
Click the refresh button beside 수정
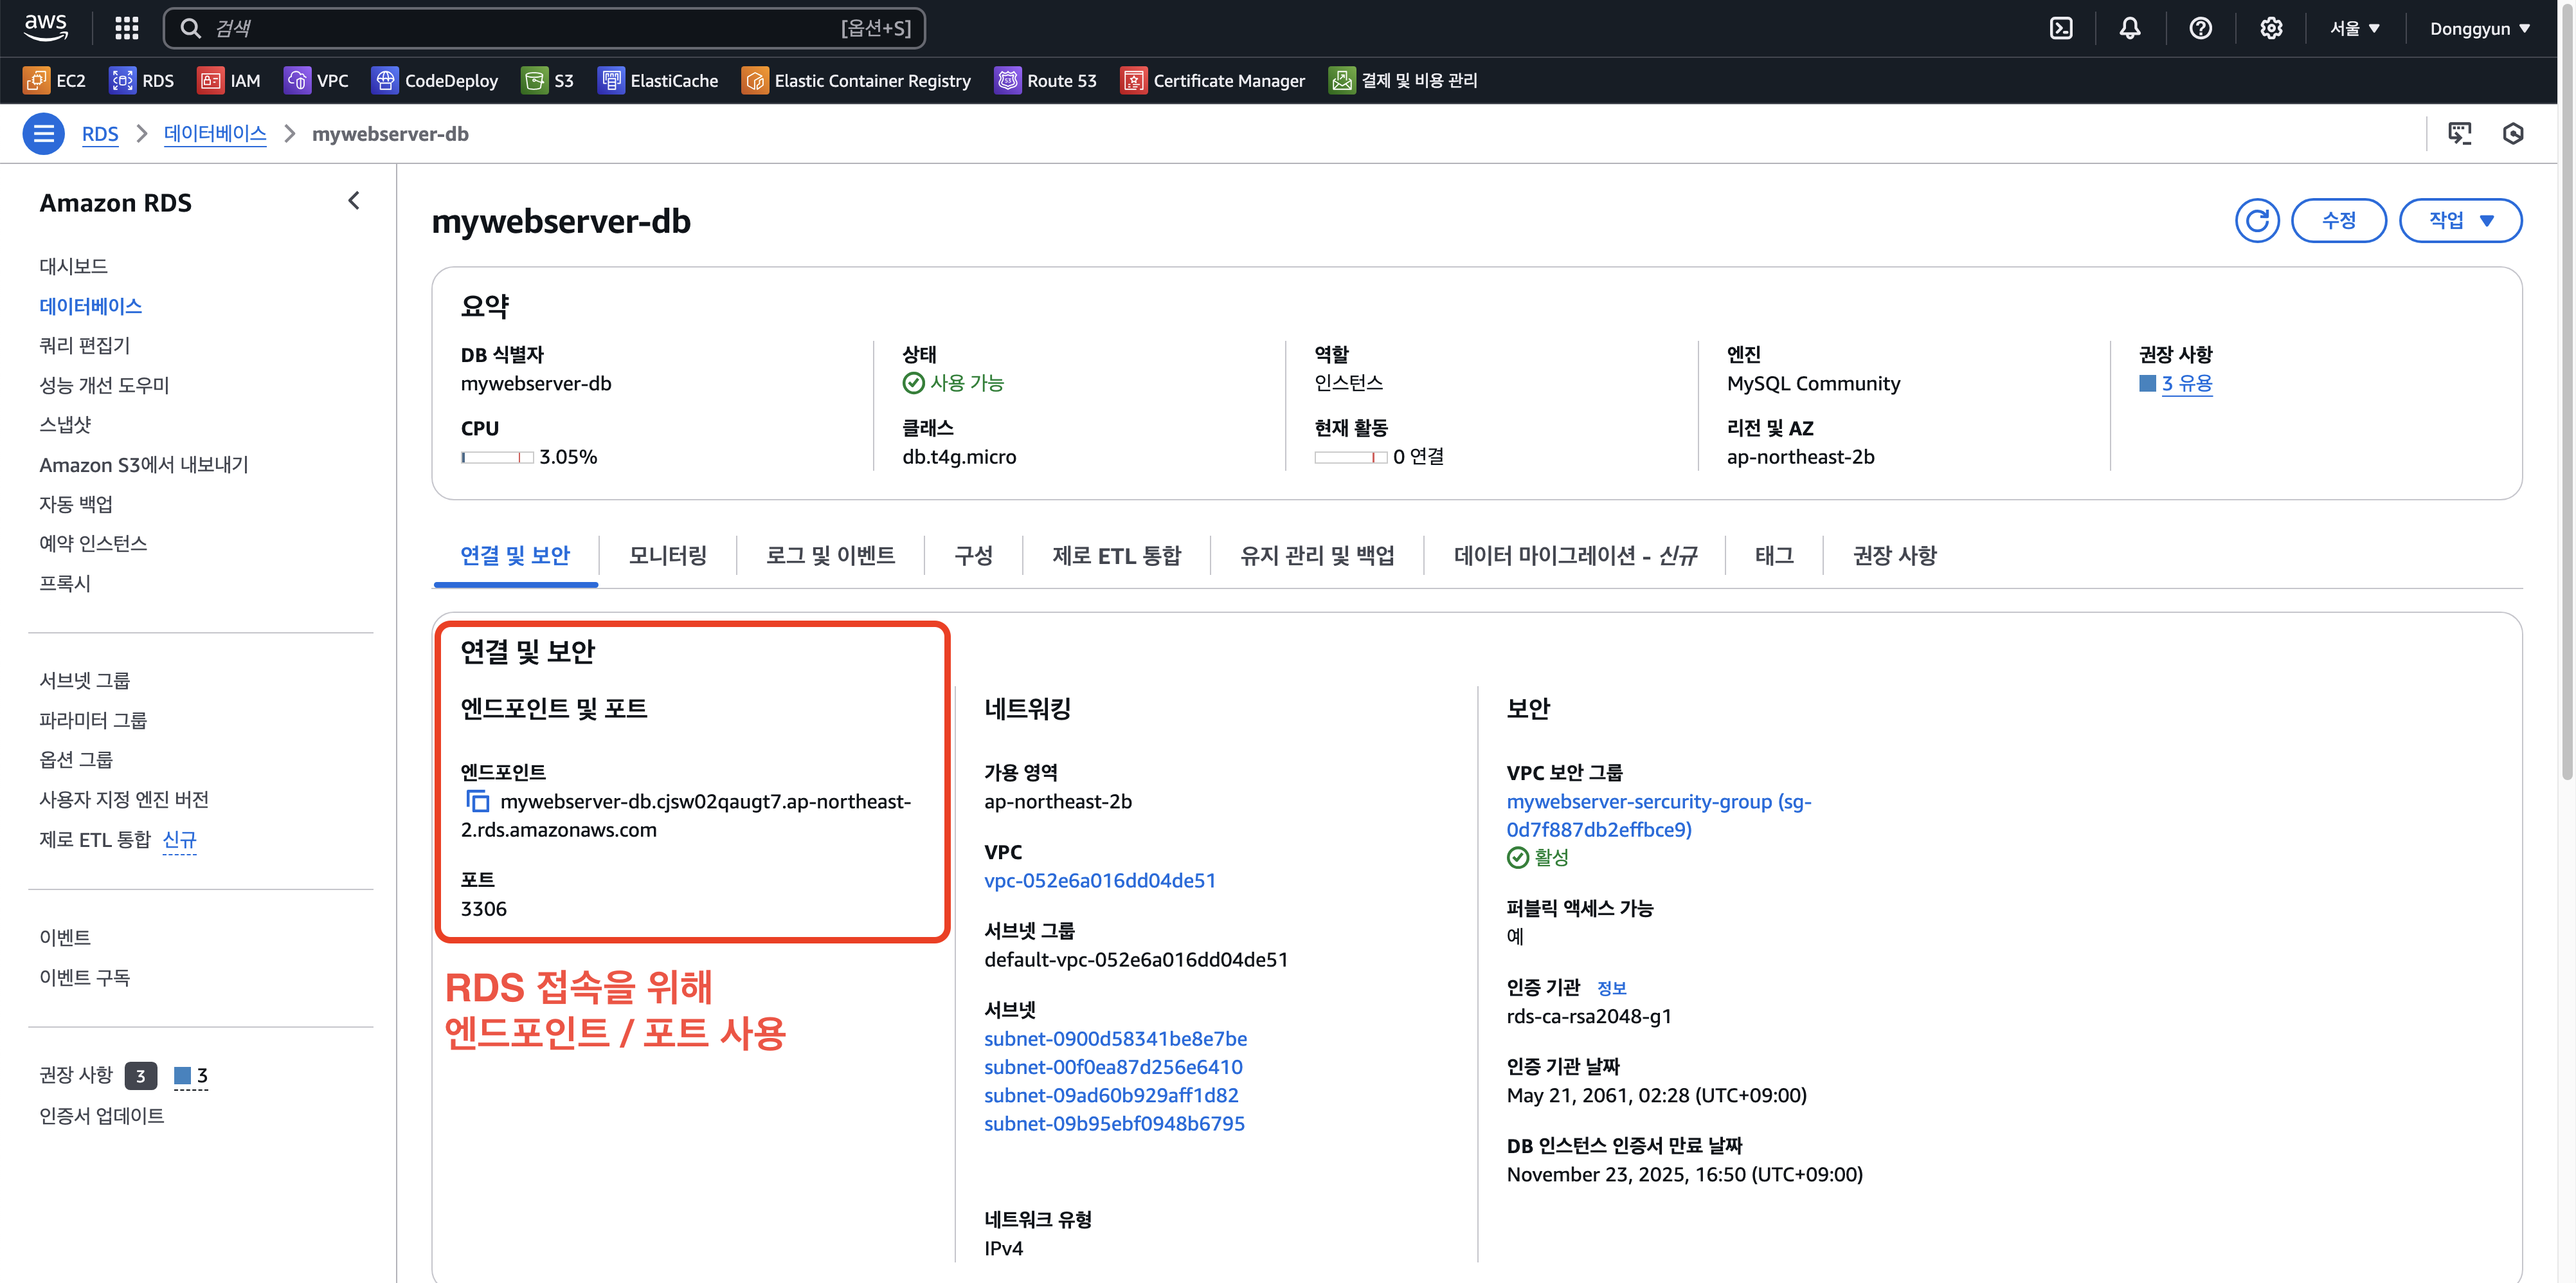2257,220
